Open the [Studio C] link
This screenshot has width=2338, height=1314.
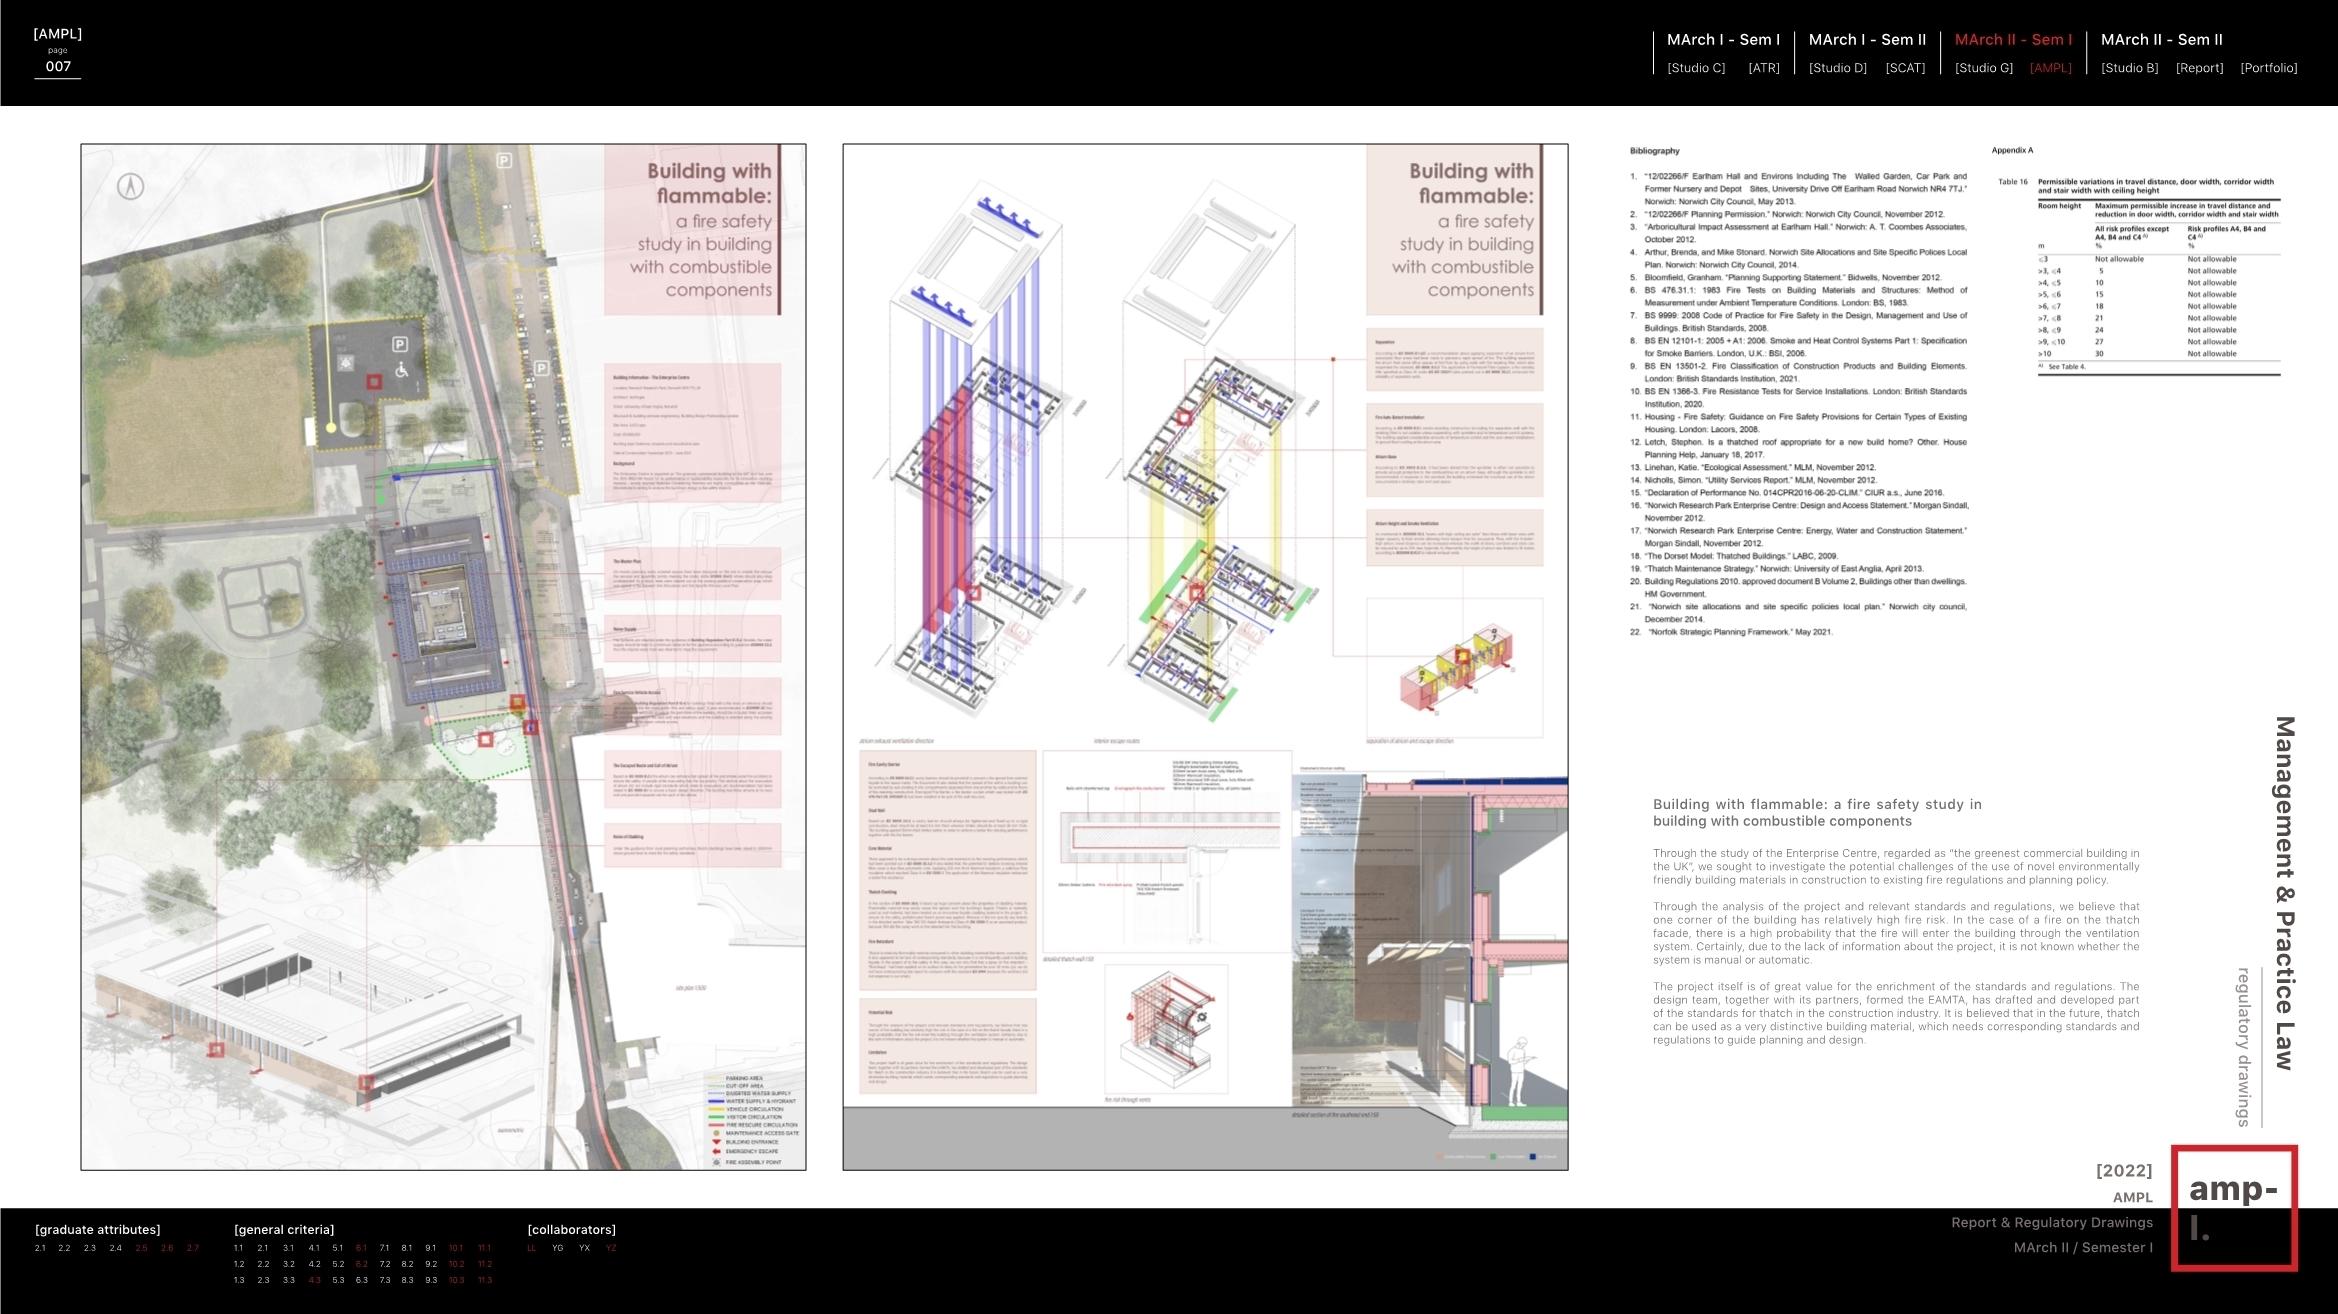point(1696,68)
